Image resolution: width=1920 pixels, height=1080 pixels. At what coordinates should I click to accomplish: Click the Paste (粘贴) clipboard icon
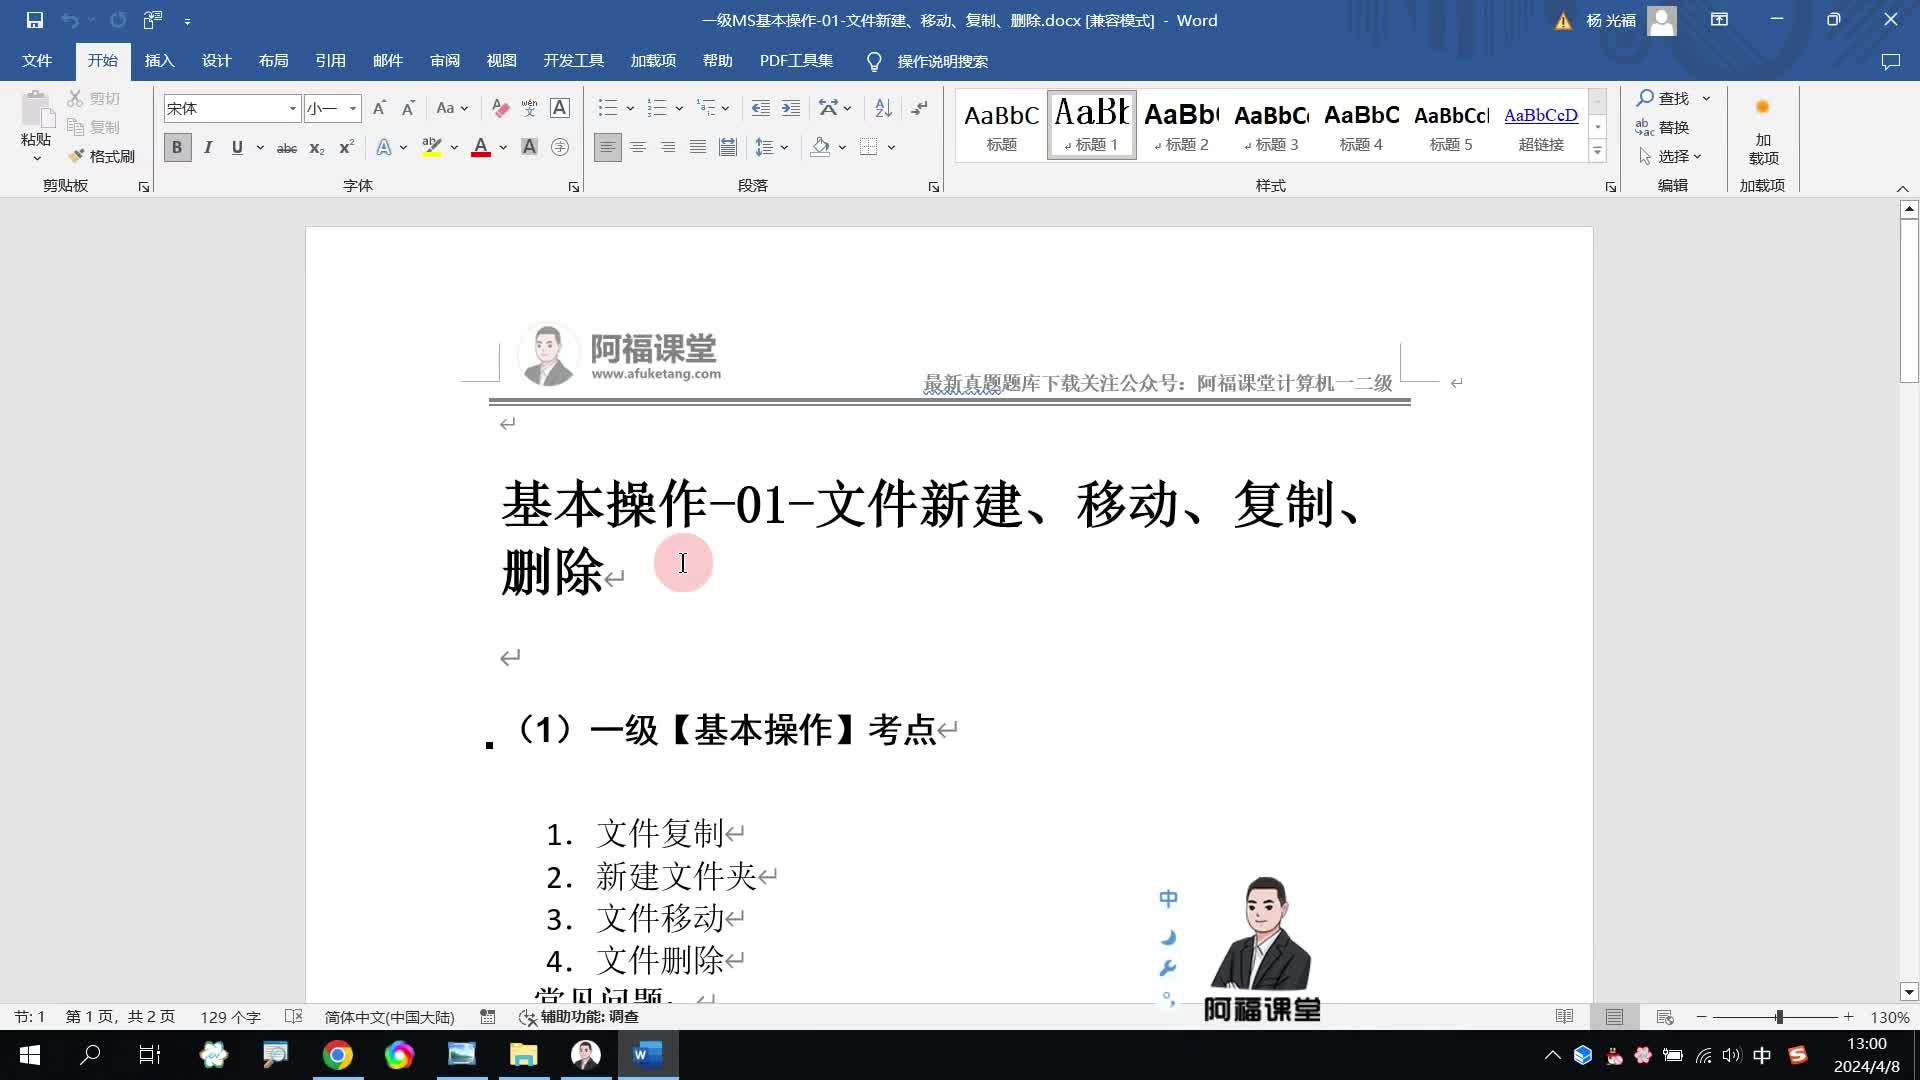36,112
